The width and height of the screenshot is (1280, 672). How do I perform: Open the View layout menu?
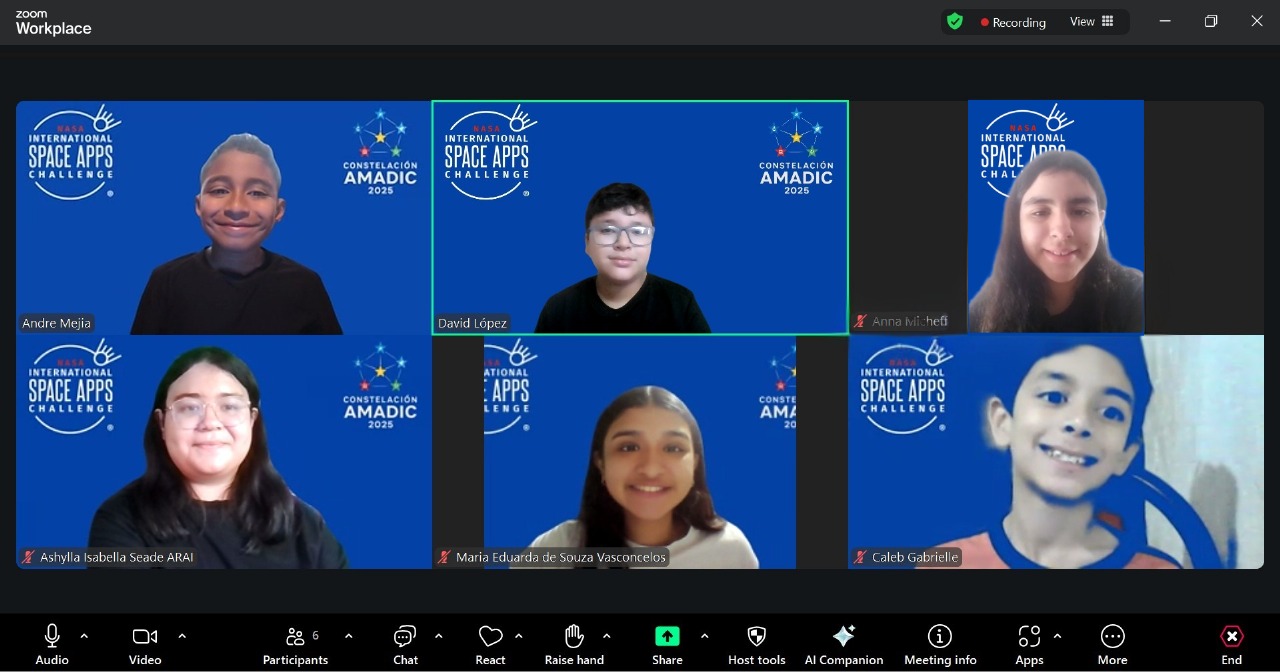pyautogui.click(x=1092, y=22)
